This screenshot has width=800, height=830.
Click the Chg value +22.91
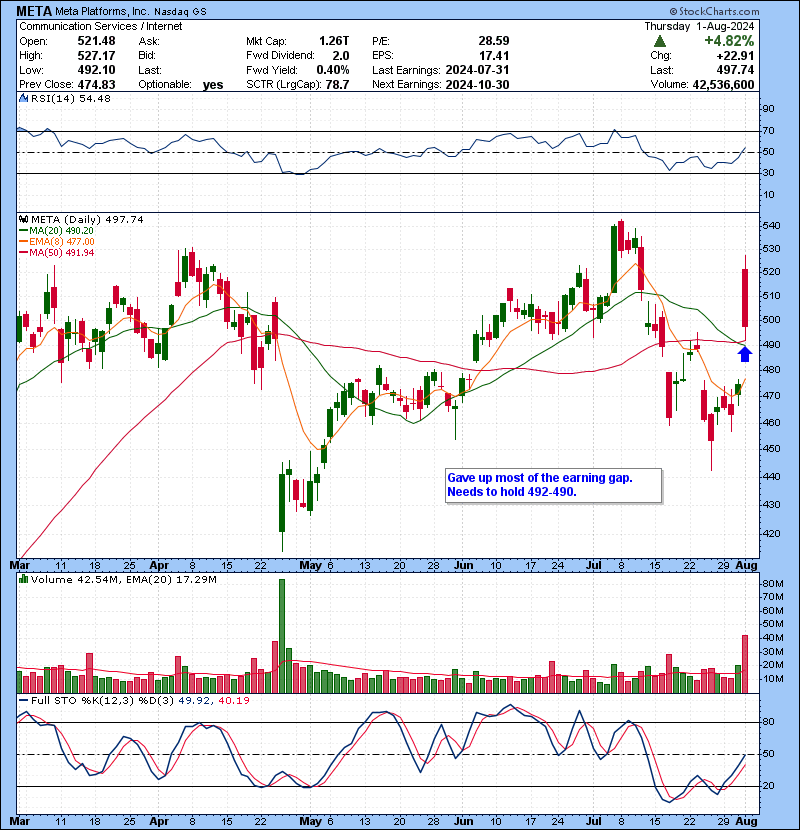(x=735, y=55)
